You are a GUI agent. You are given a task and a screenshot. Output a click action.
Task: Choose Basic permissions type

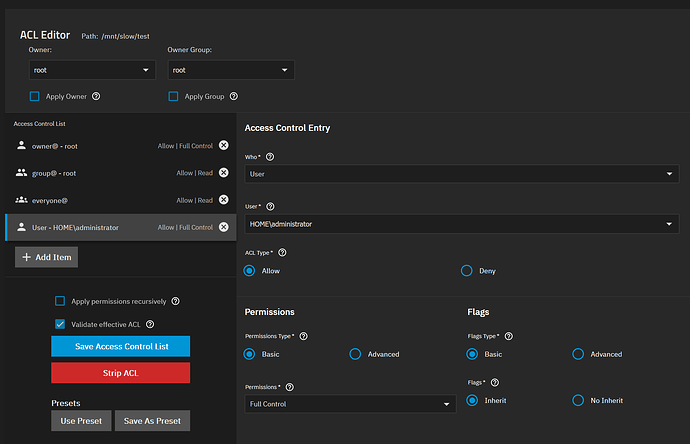[x=250, y=354]
